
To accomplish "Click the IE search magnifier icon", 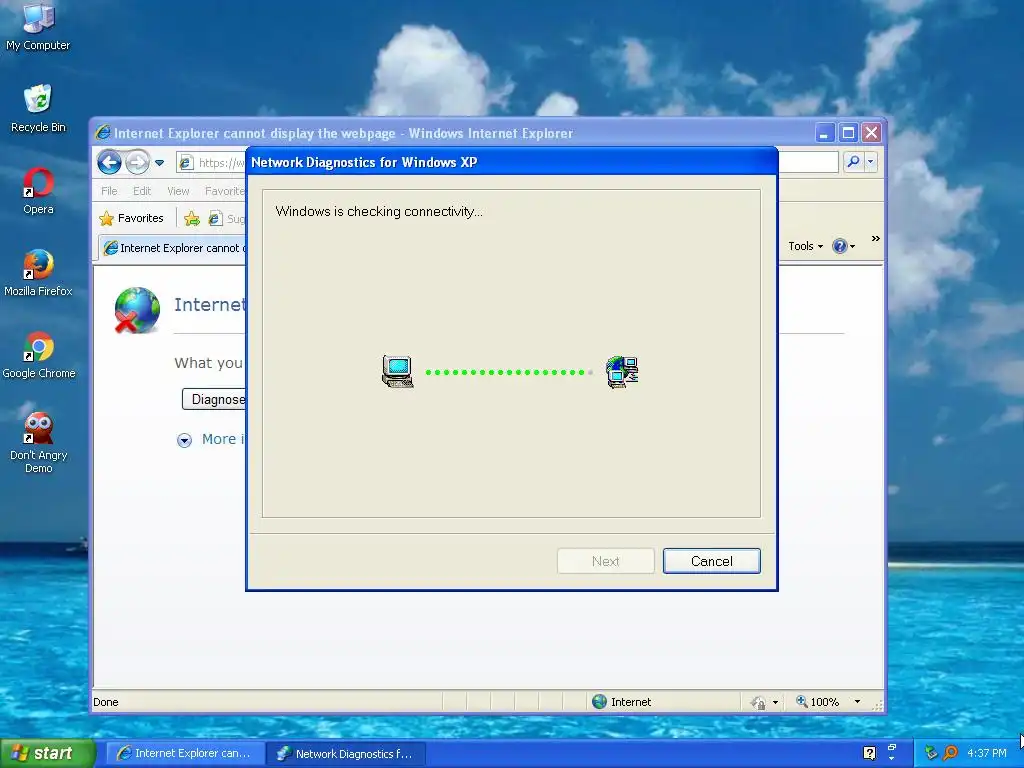I will (853, 161).
